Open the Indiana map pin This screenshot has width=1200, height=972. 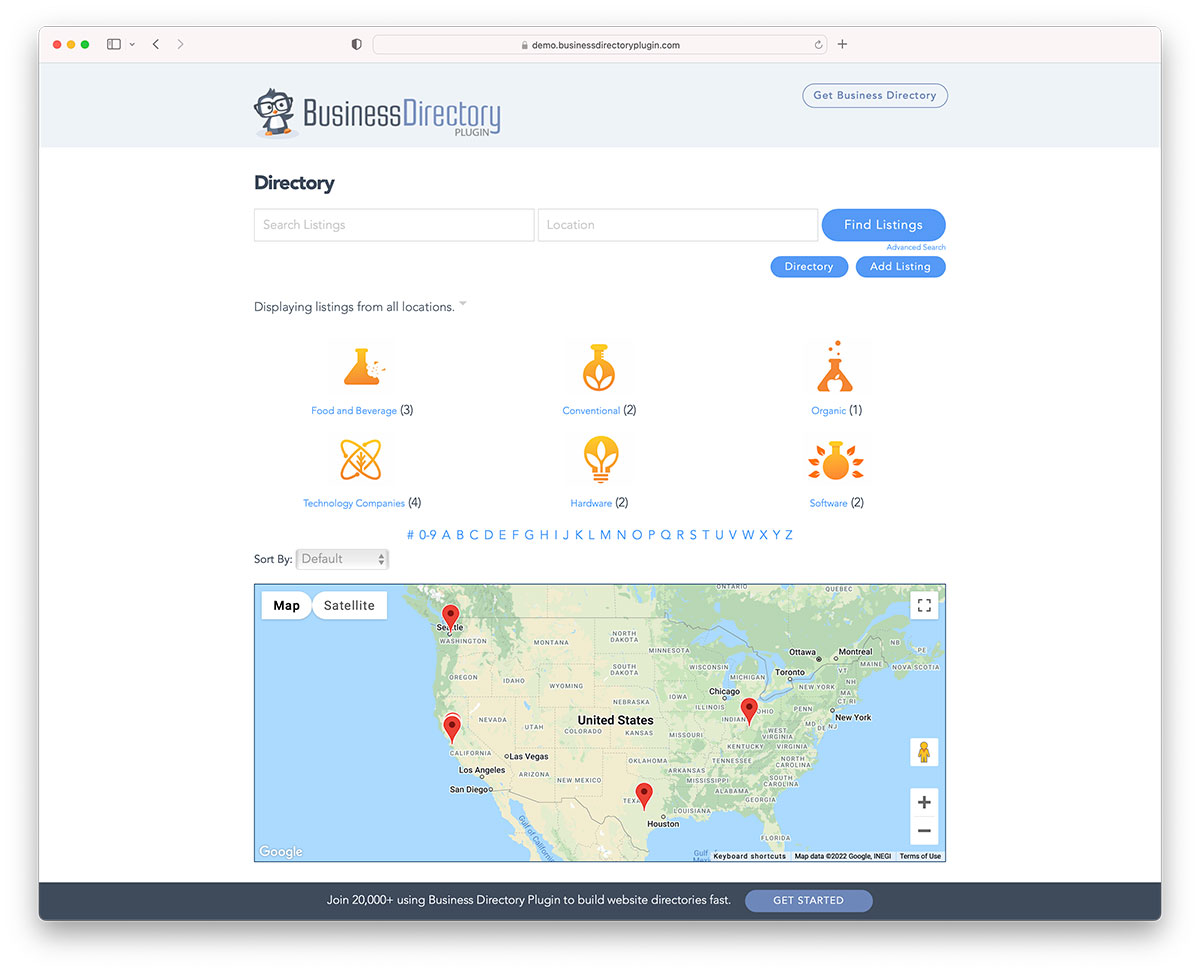click(x=749, y=711)
